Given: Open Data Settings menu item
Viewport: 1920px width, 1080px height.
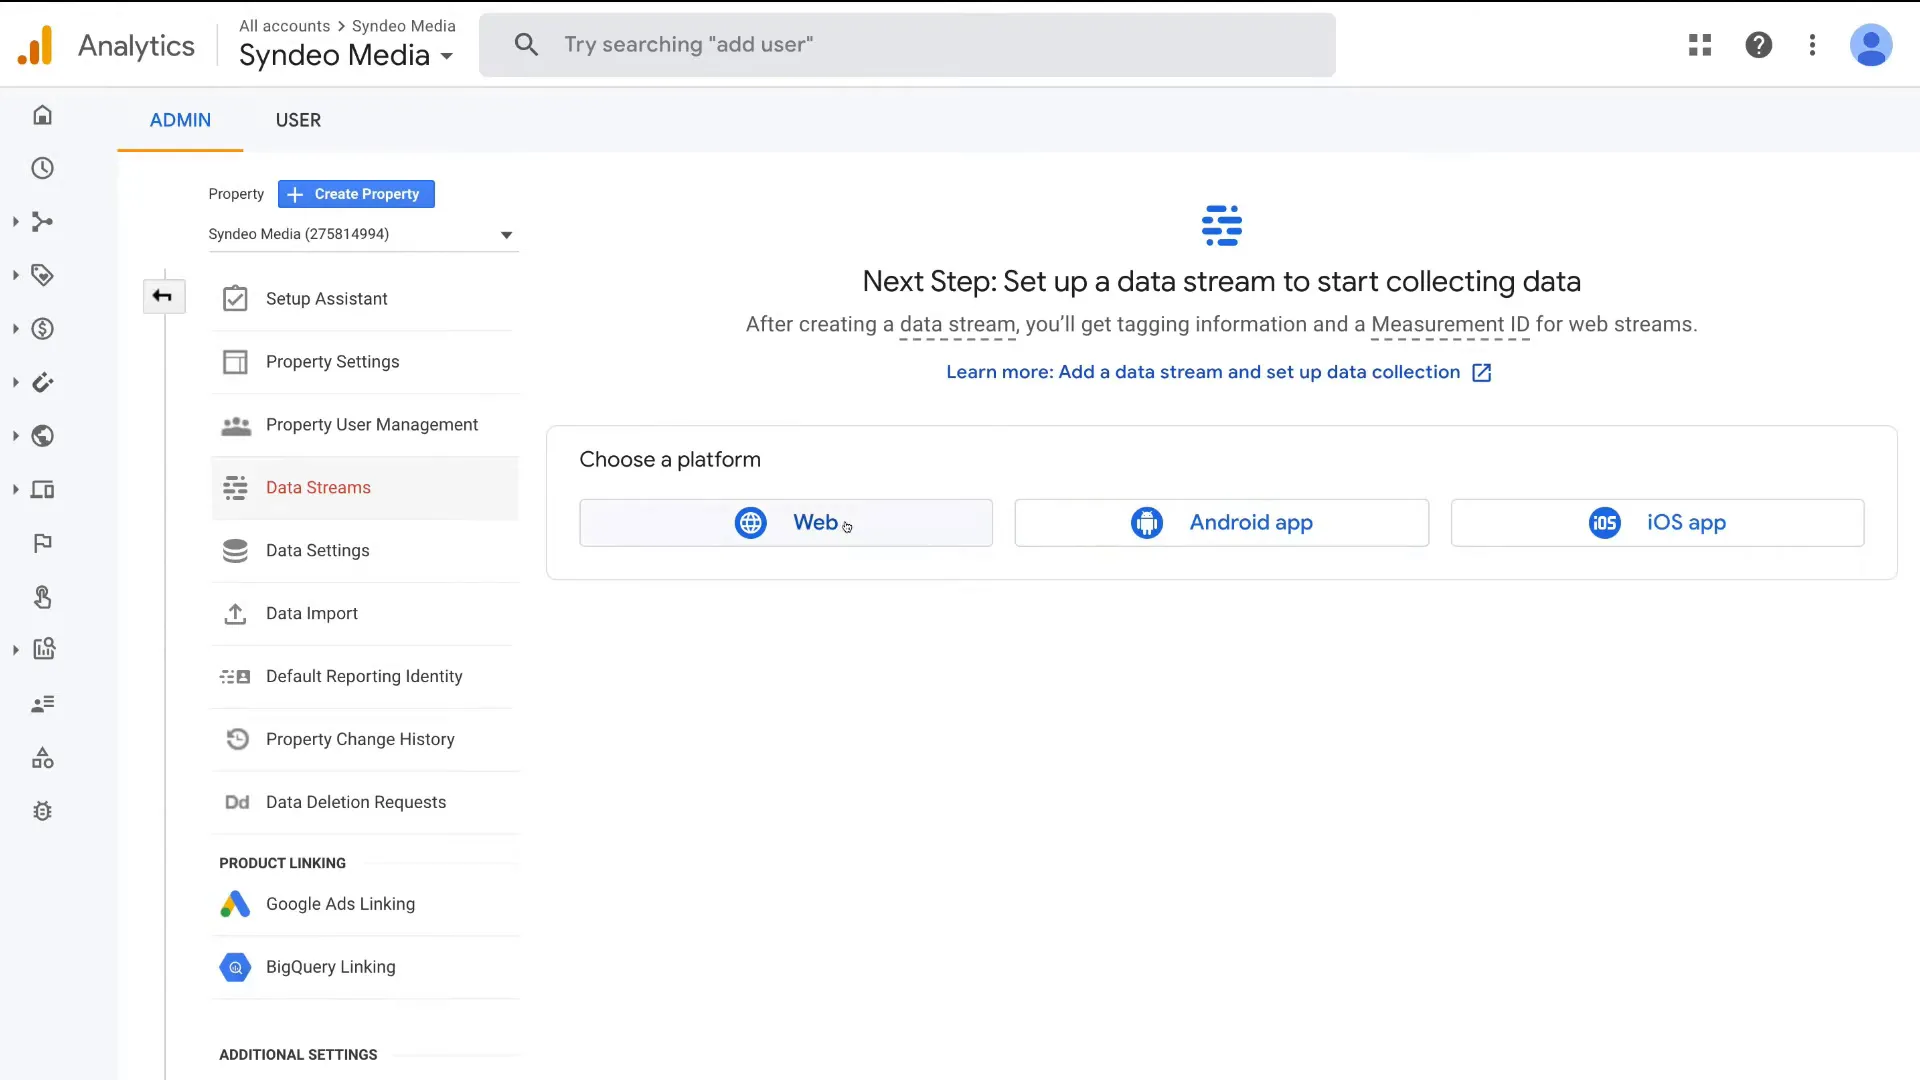Looking at the screenshot, I should tap(365, 551).
